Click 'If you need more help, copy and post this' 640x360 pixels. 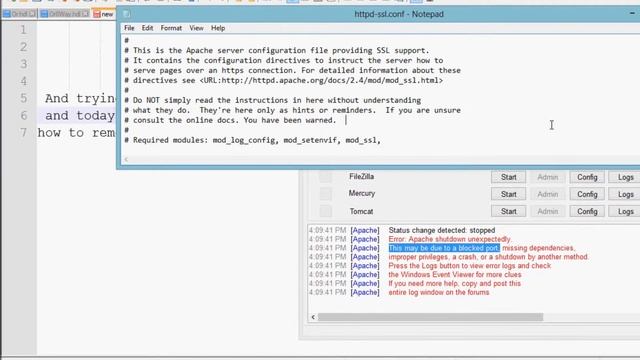pos(454,284)
